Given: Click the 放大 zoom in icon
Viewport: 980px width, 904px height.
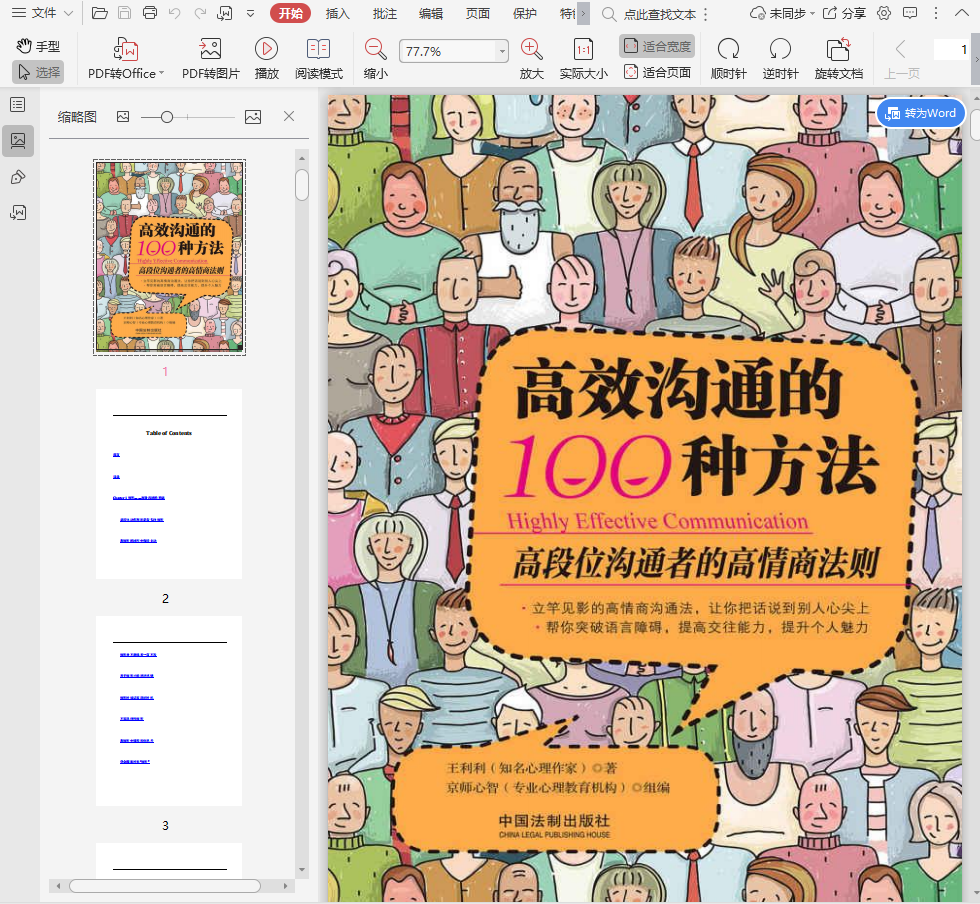Looking at the screenshot, I should [531, 59].
